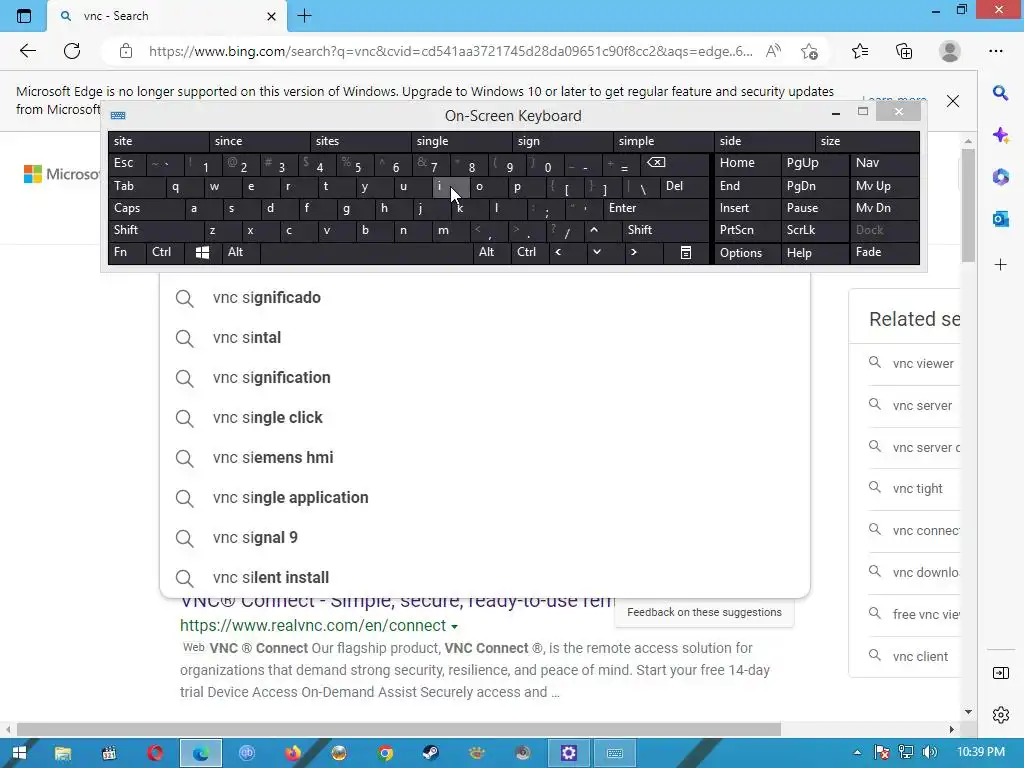Open the volume icon in system tray
Image resolution: width=1024 pixels, height=768 pixels.
click(x=930, y=752)
